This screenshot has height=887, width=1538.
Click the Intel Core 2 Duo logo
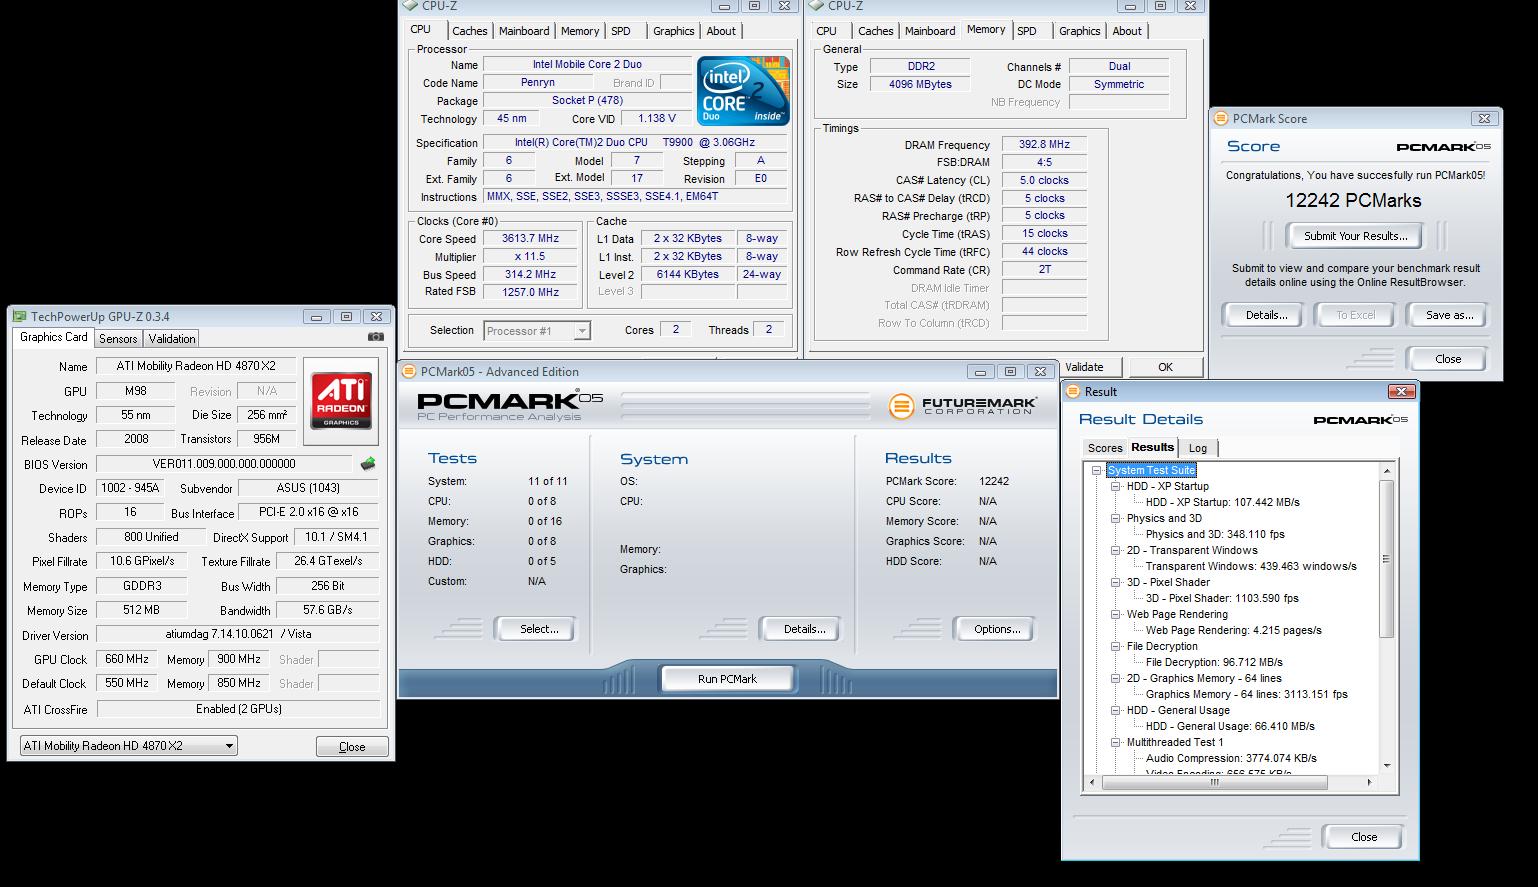click(743, 91)
